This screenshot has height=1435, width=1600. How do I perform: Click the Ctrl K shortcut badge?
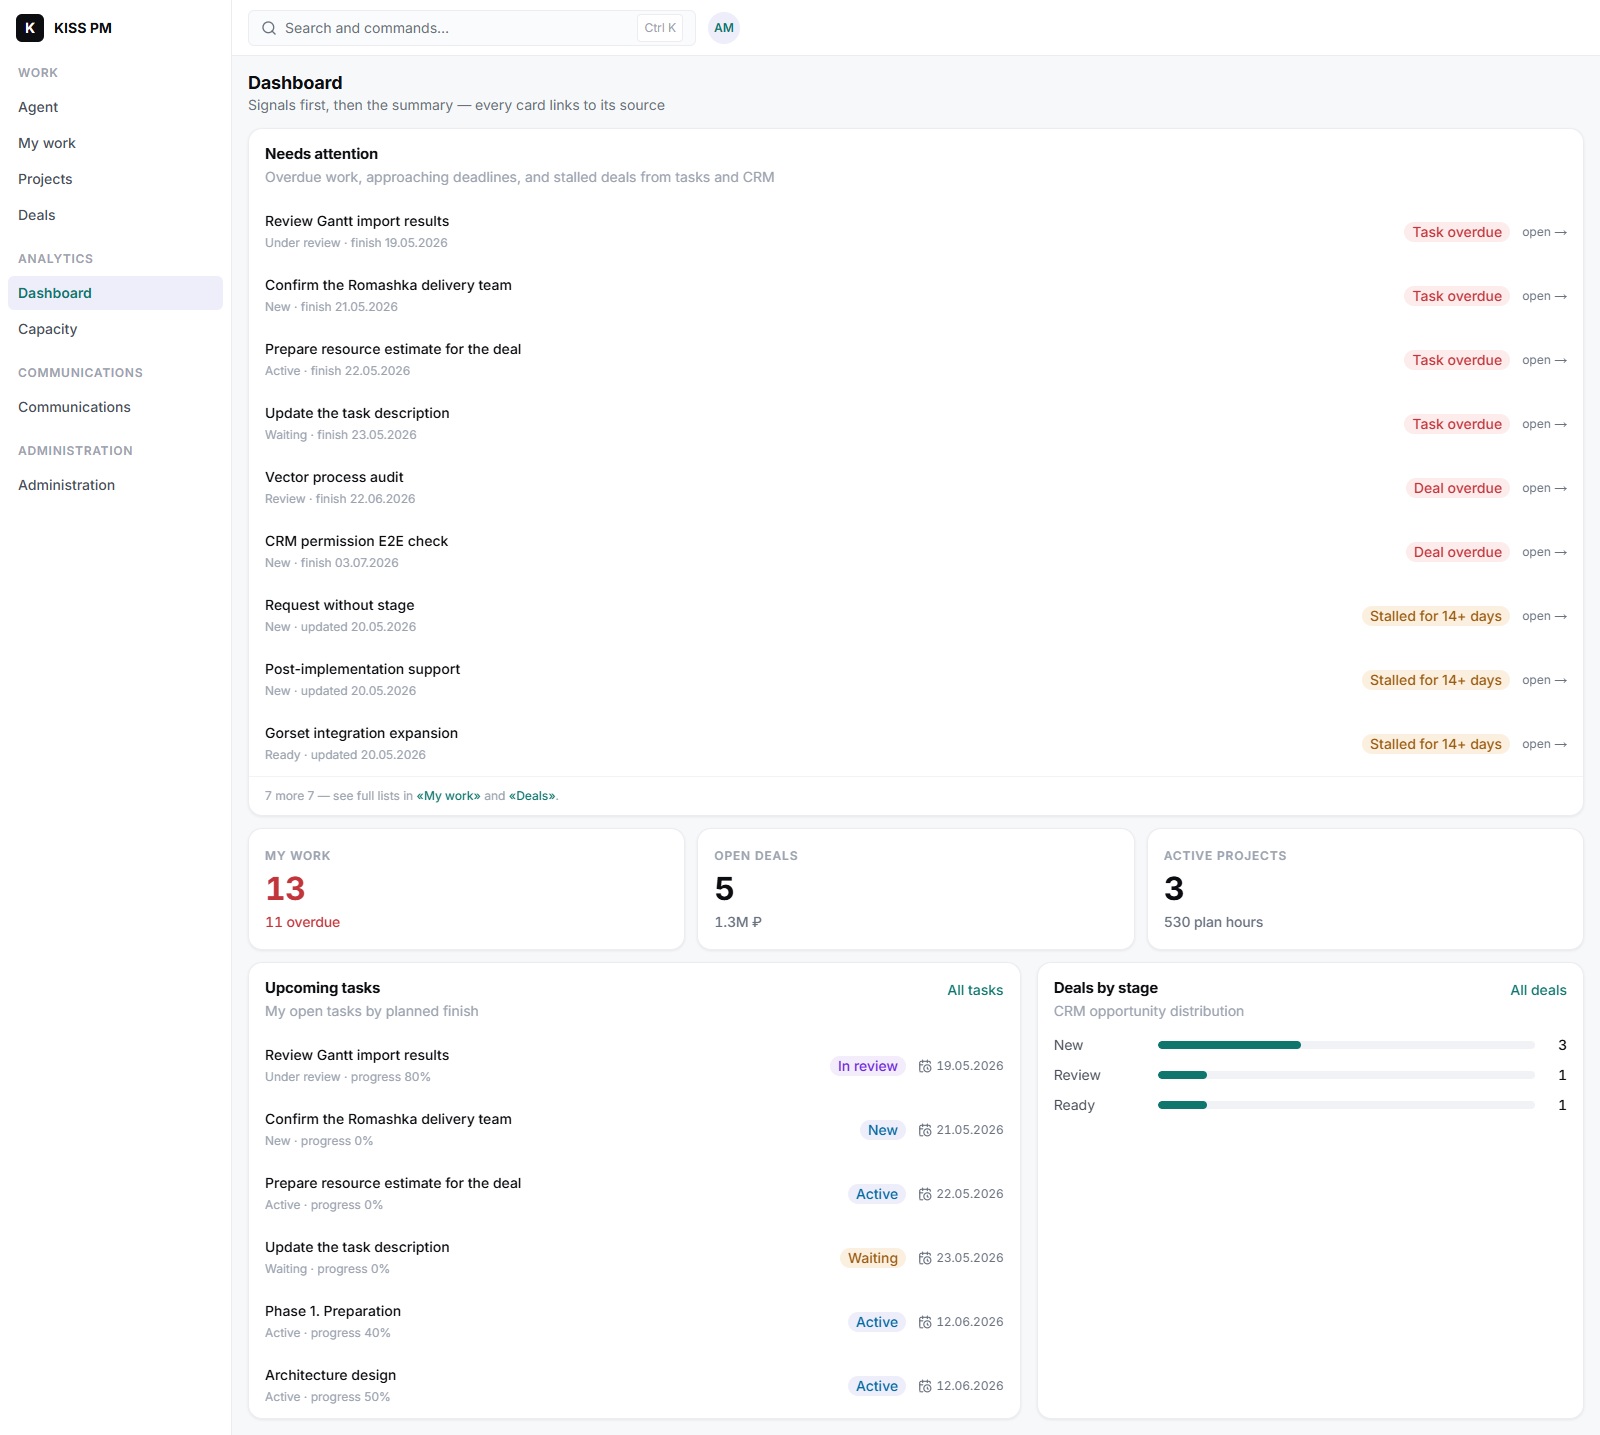coord(660,28)
